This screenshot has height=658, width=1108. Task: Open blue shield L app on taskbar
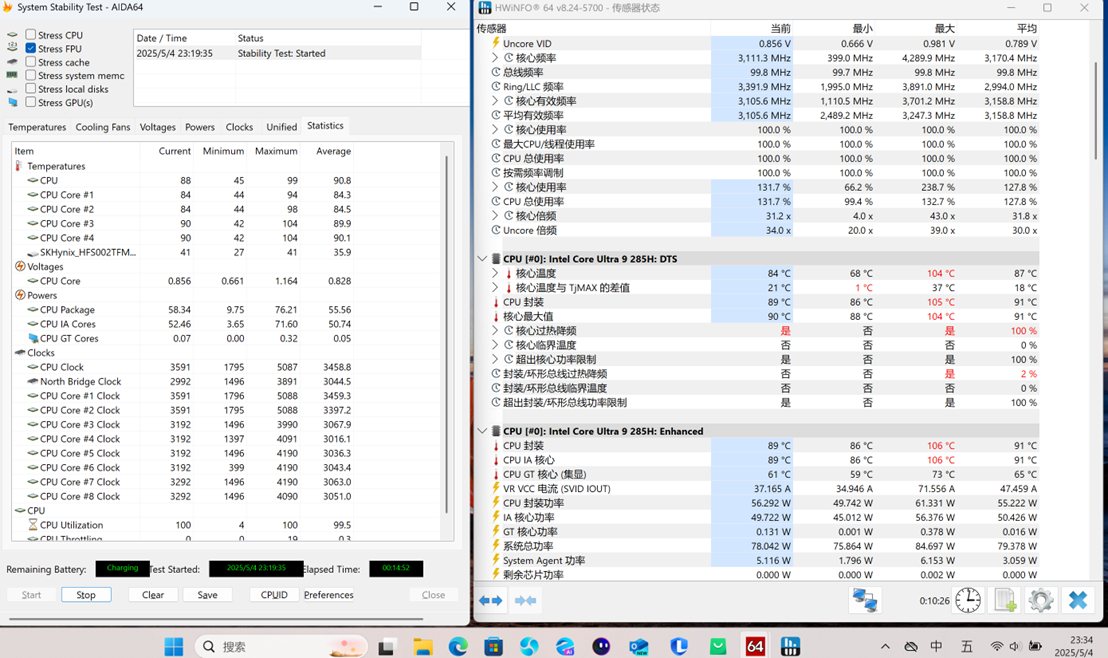point(679,646)
